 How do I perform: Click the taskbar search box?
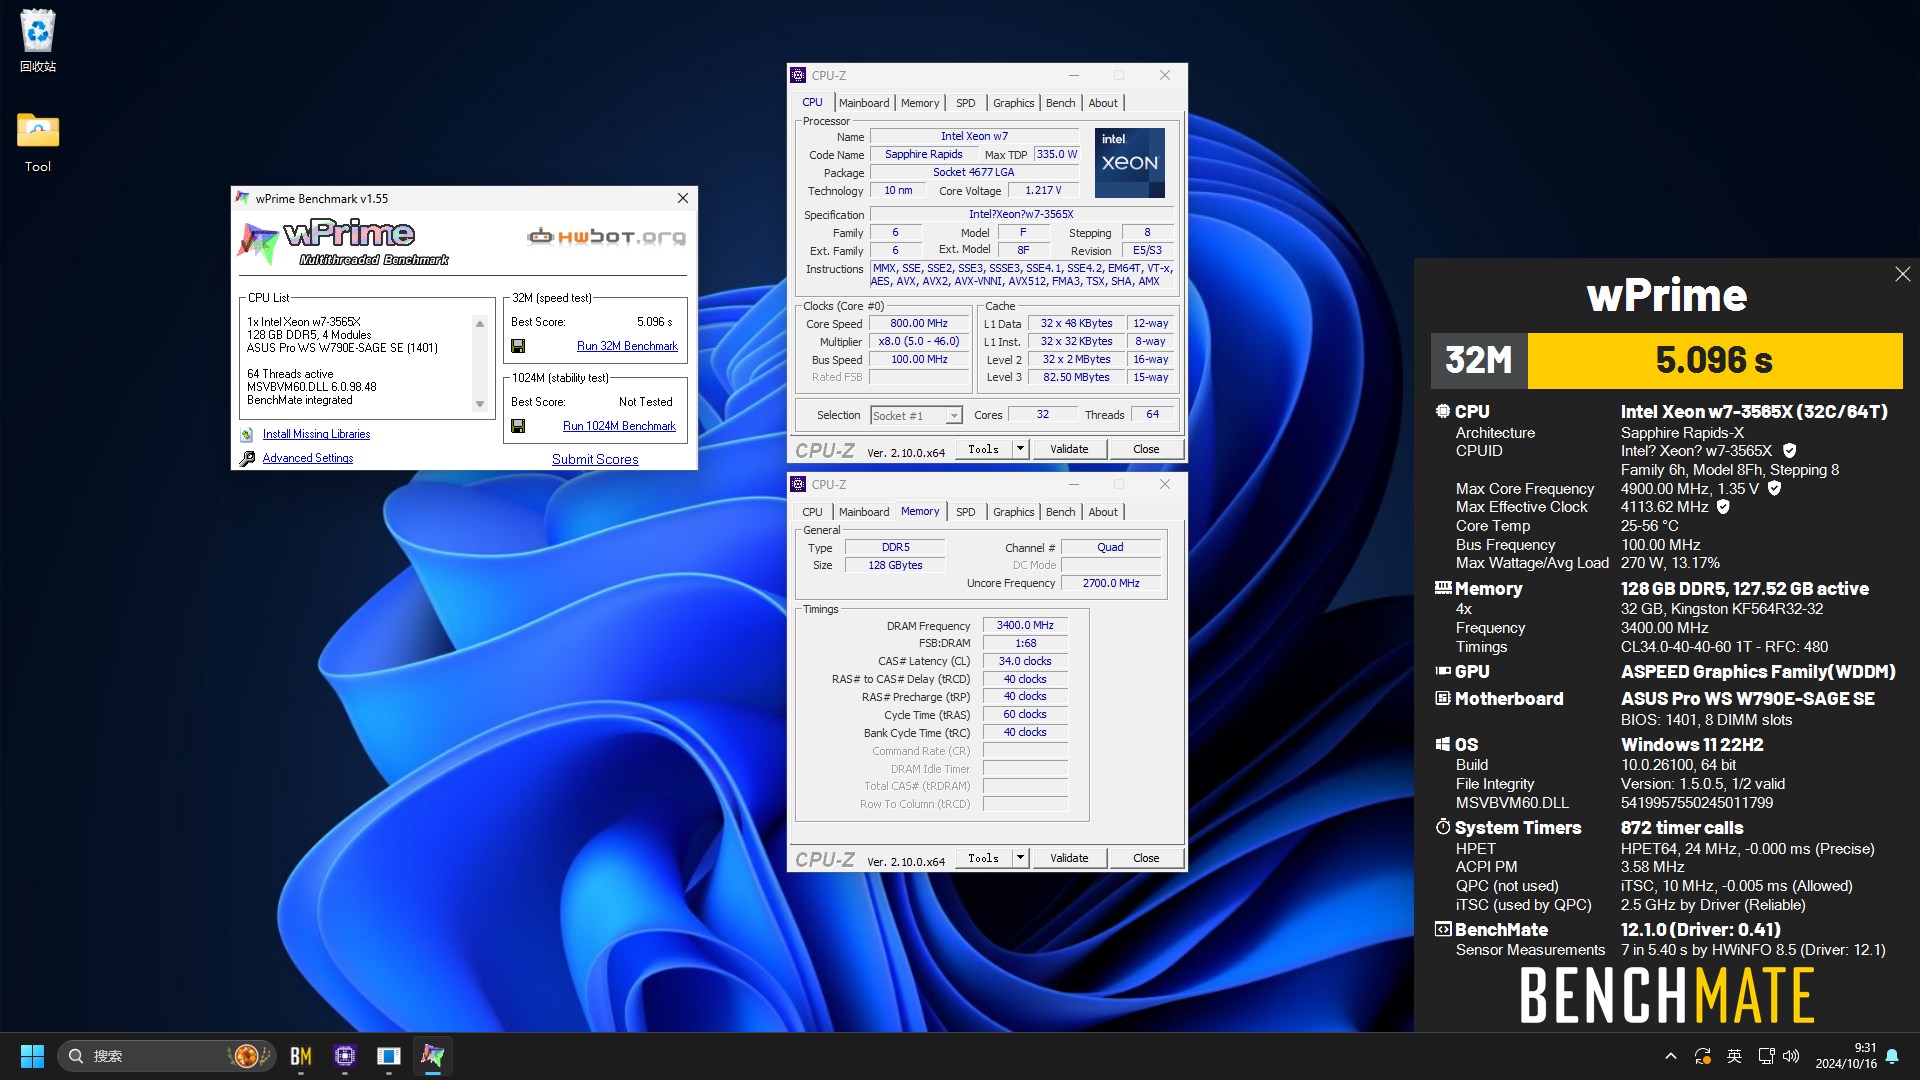(165, 1056)
